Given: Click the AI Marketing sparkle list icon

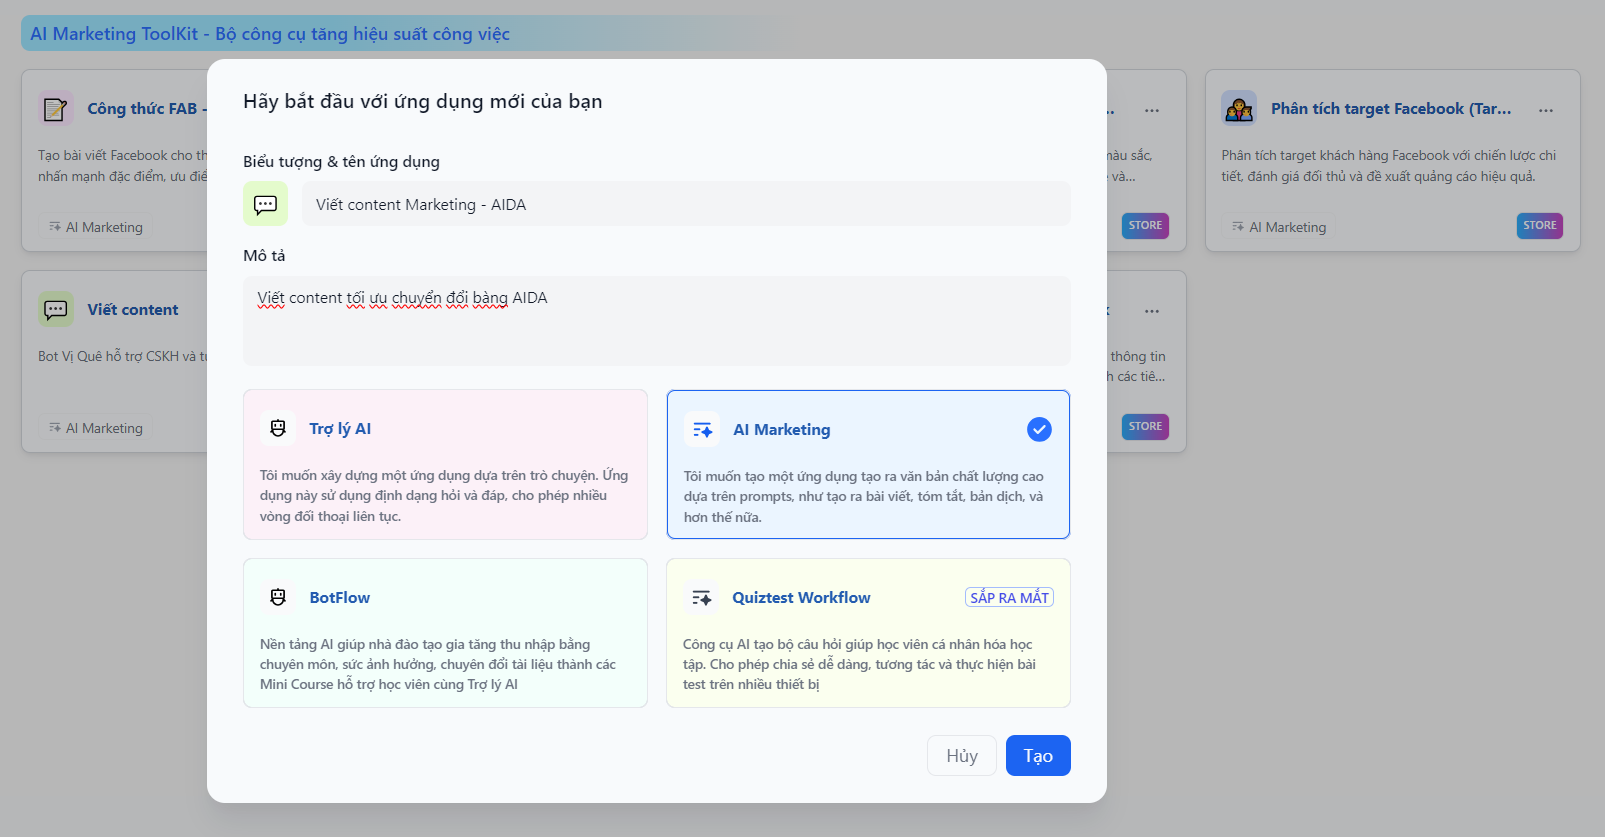Looking at the screenshot, I should pos(702,430).
